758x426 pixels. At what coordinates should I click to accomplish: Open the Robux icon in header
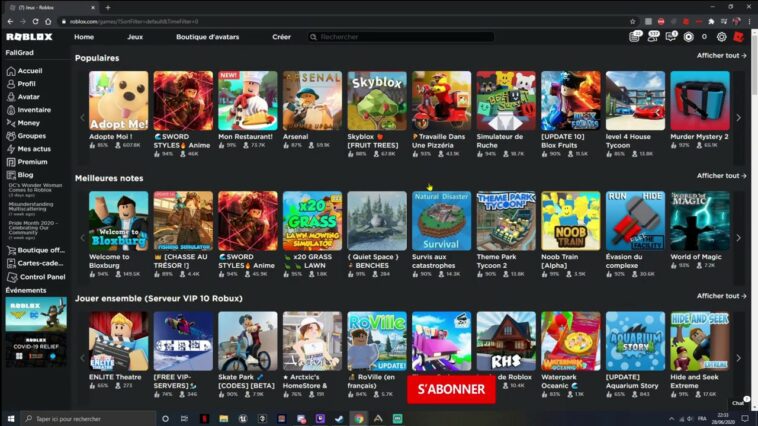coord(688,37)
